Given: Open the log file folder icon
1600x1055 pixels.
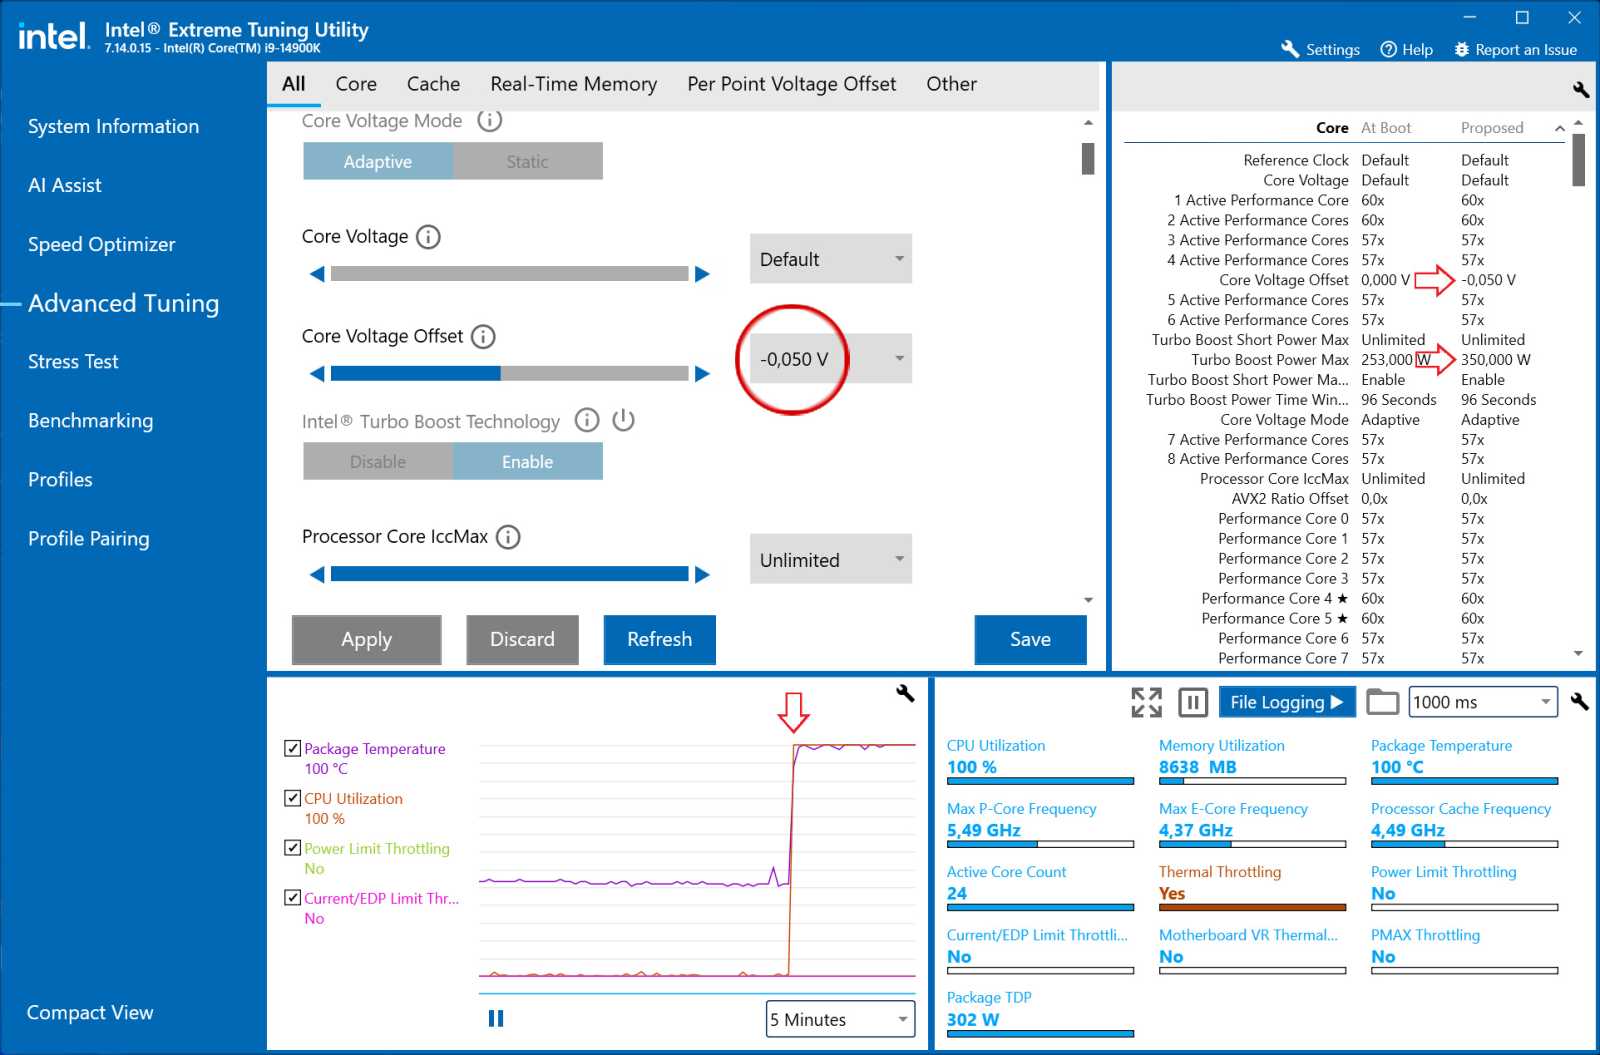Looking at the screenshot, I should click(1382, 702).
